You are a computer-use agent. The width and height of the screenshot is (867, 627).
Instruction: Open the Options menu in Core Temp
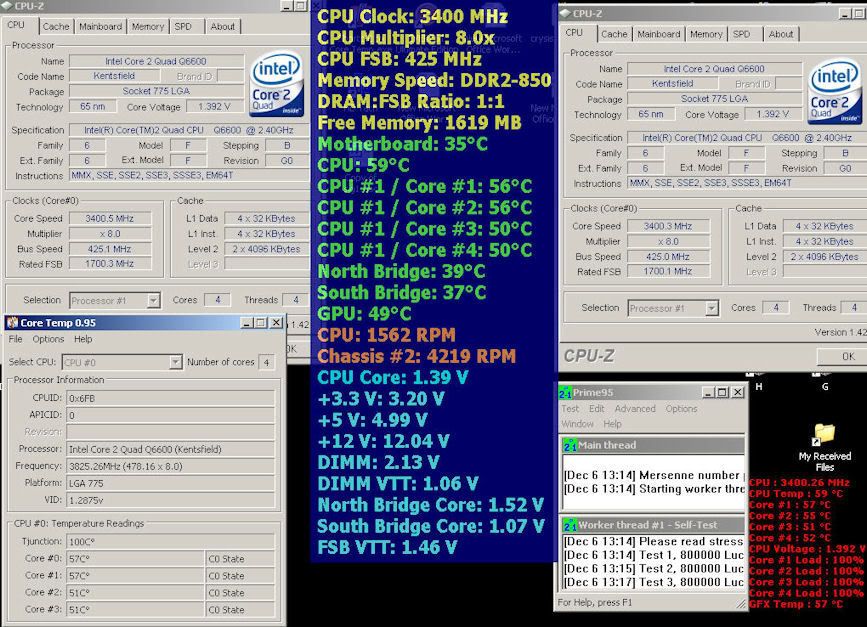pos(48,339)
